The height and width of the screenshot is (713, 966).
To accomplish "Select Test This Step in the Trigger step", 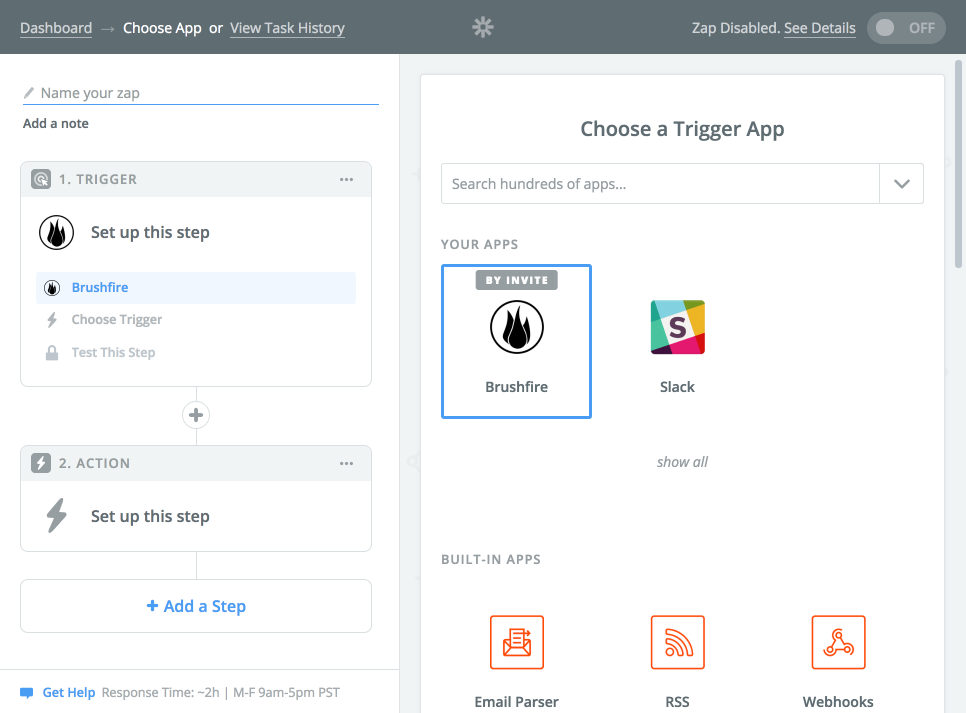I will (x=113, y=352).
